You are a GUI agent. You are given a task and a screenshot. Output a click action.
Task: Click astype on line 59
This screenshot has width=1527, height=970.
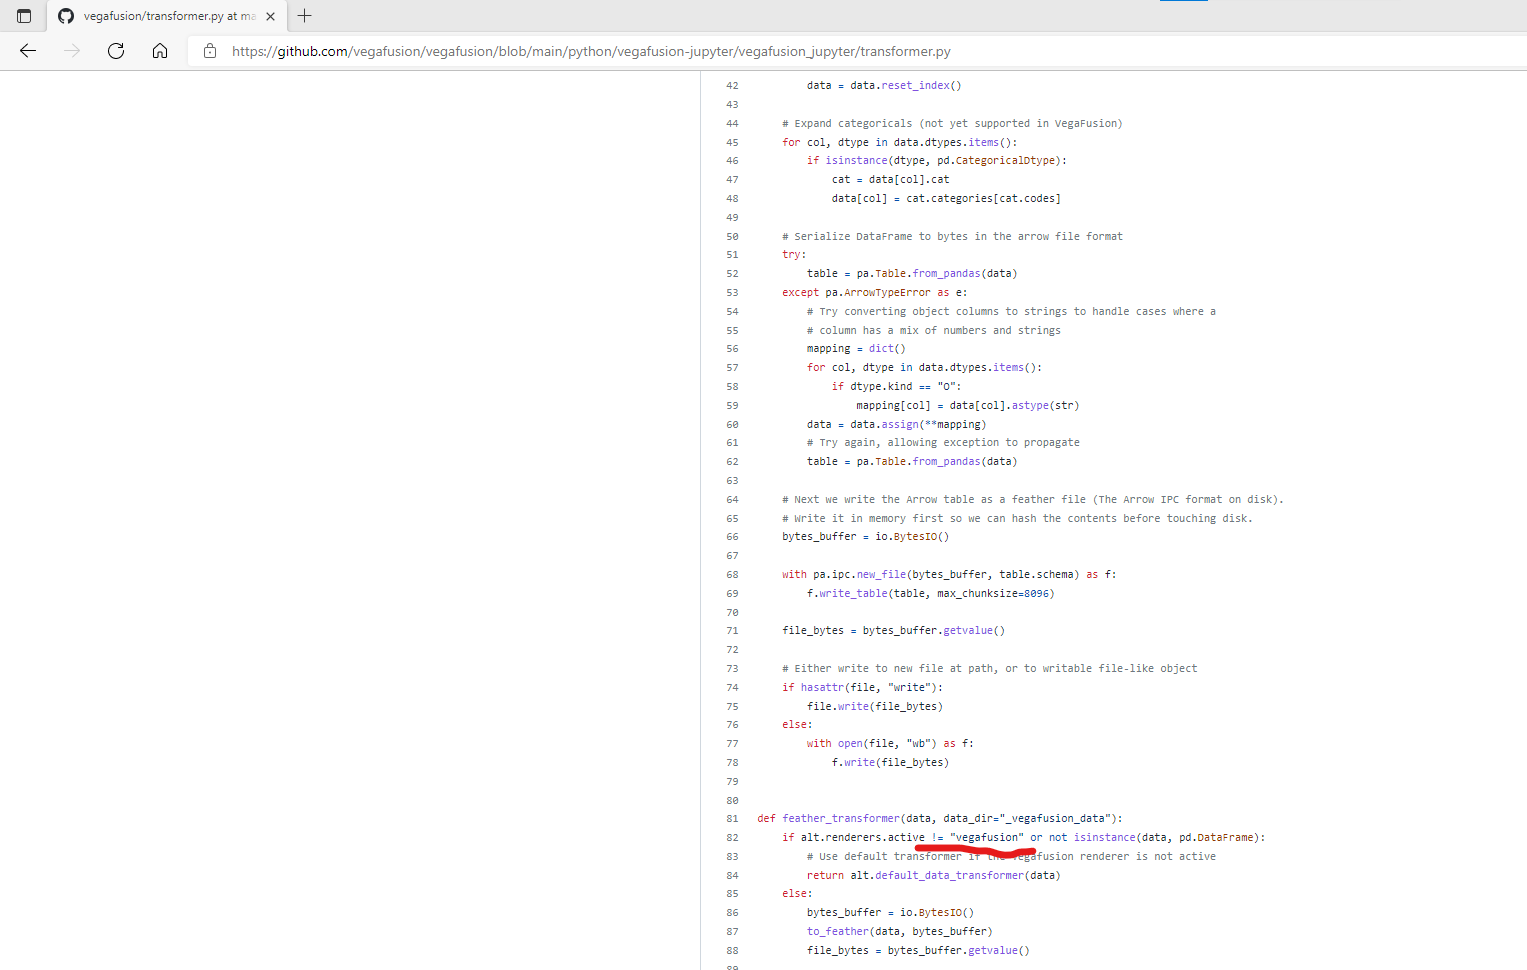tap(1030, 406)
